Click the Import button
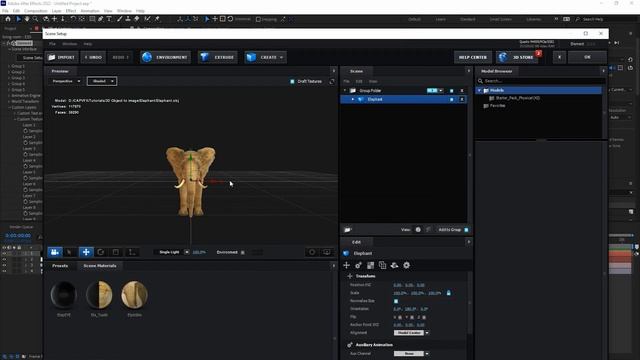Image resolution: width=640 pixels, height=360 pixels. 61,57
